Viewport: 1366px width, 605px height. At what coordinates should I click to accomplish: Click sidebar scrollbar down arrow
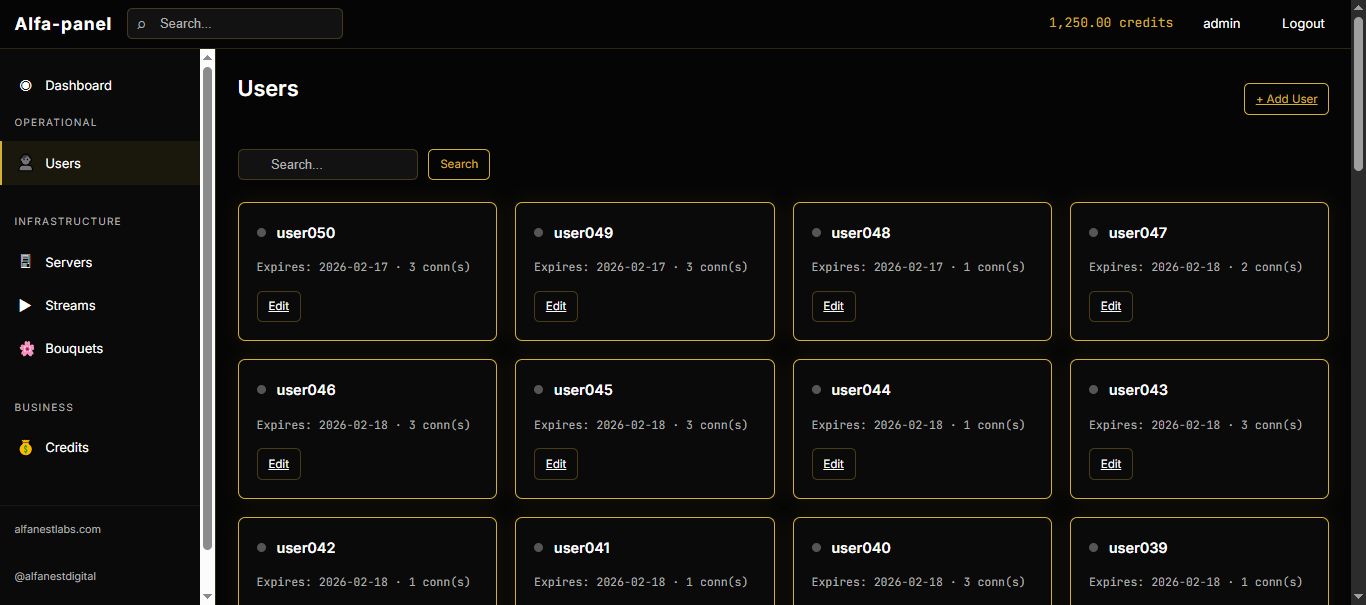(208, 597)
